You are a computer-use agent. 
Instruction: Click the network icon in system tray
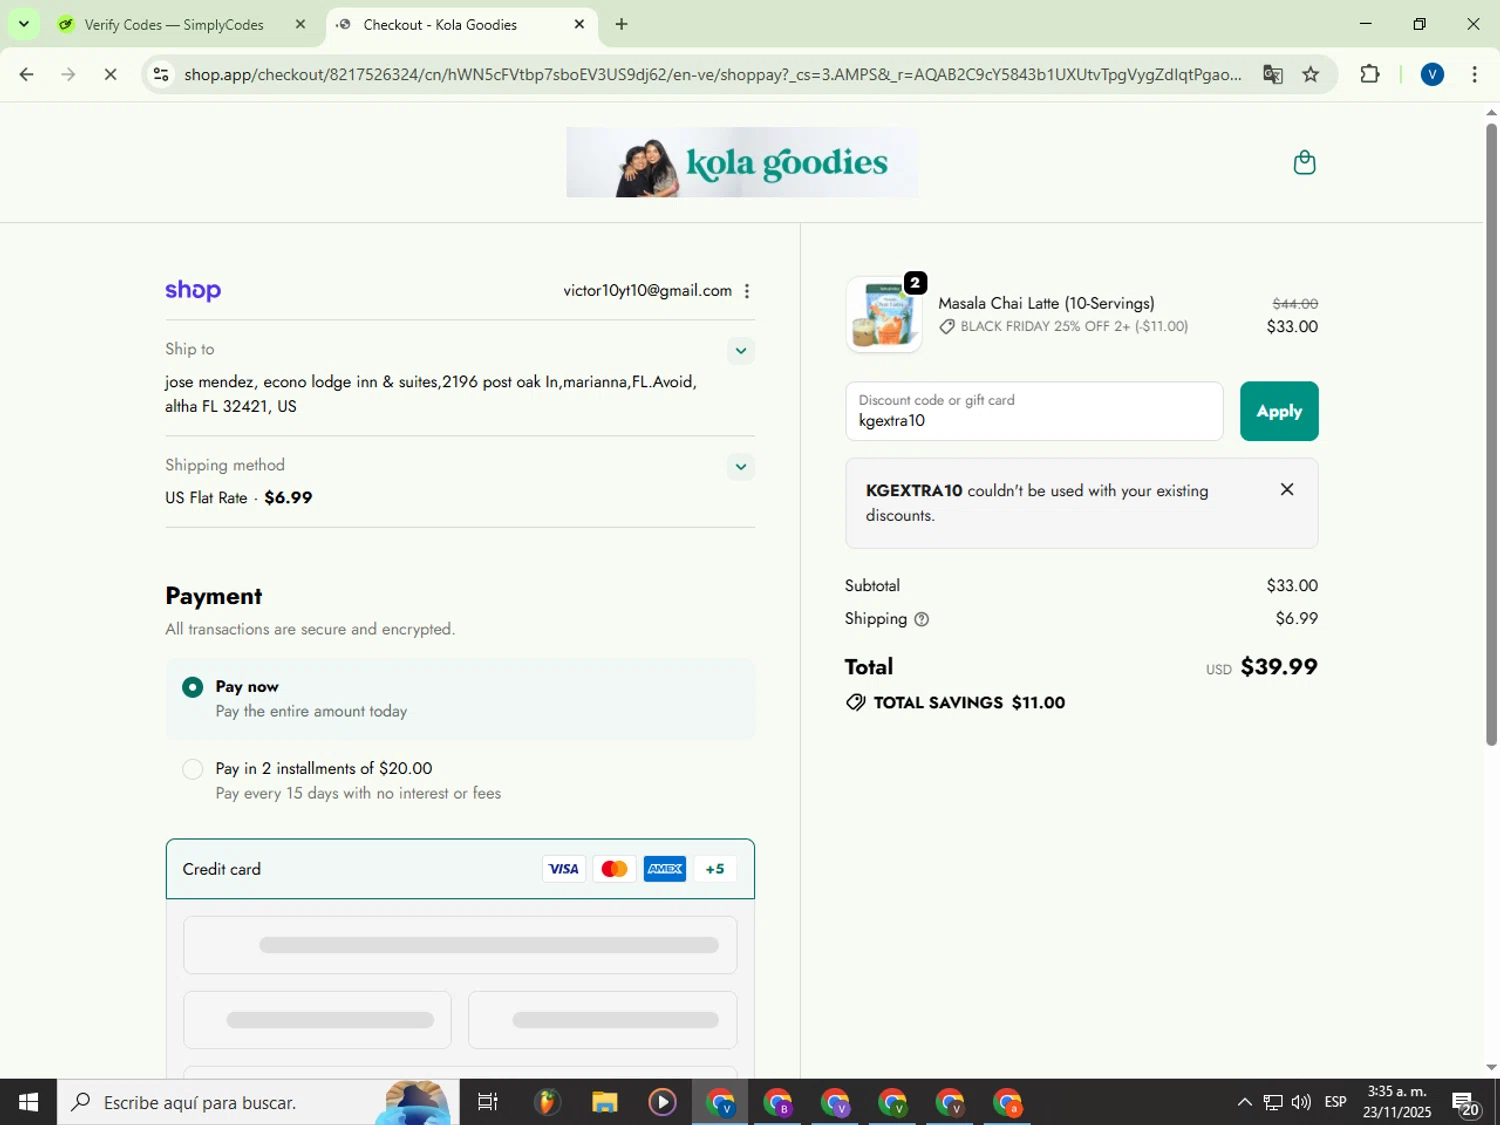tap(1272, 1102)
